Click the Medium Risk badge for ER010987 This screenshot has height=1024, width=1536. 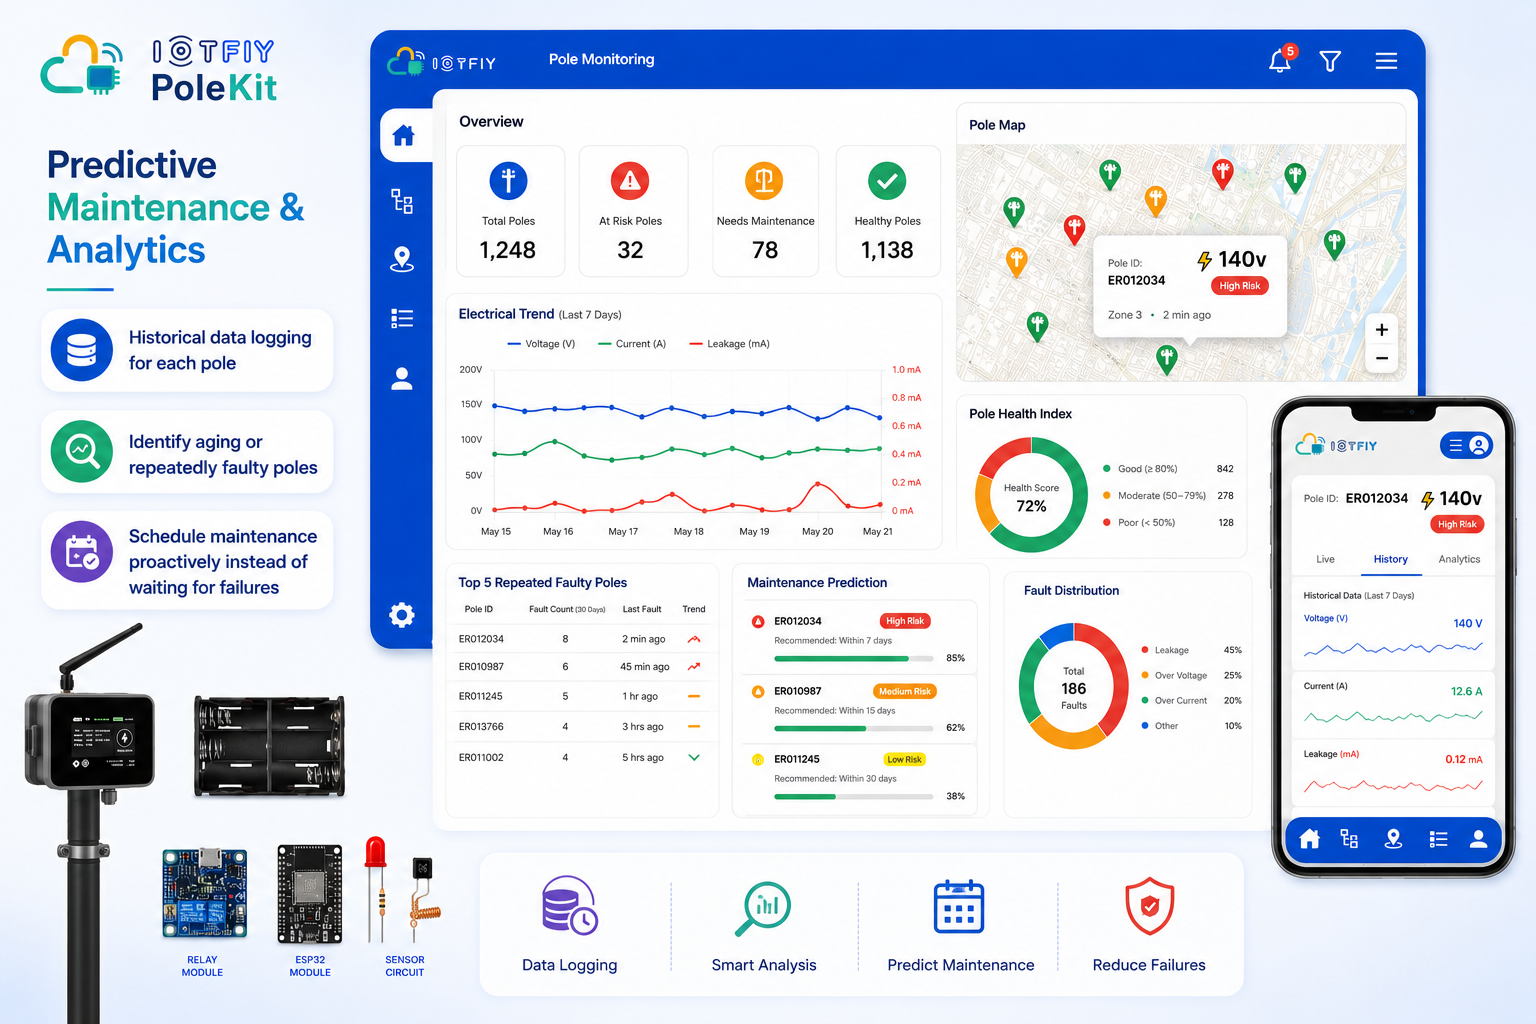(905, 691)
